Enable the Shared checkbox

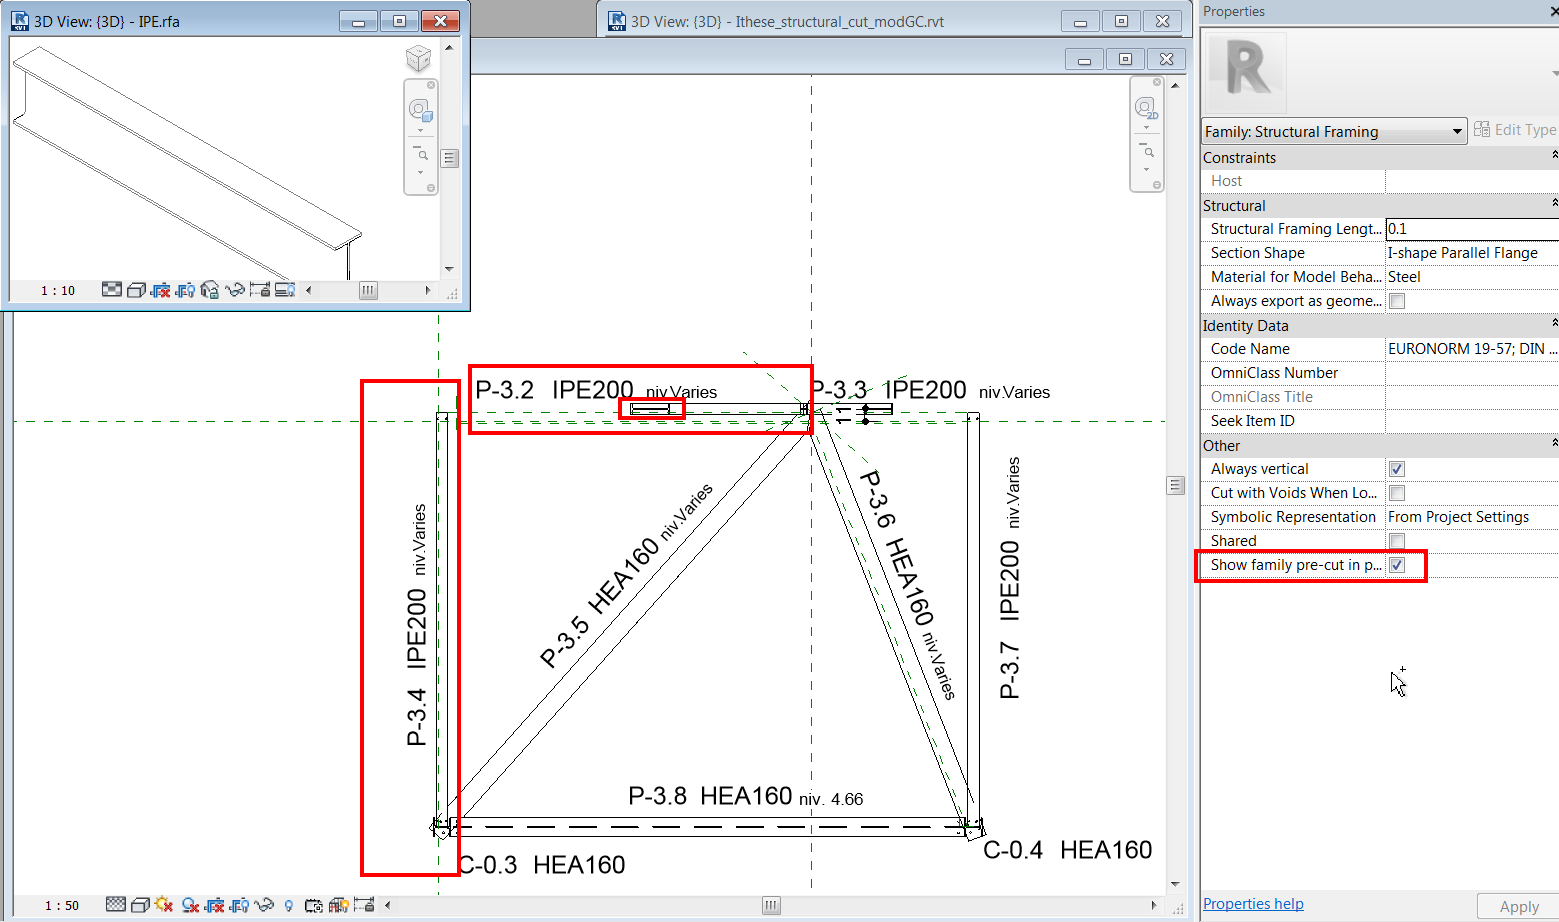tap(1396, 541)
